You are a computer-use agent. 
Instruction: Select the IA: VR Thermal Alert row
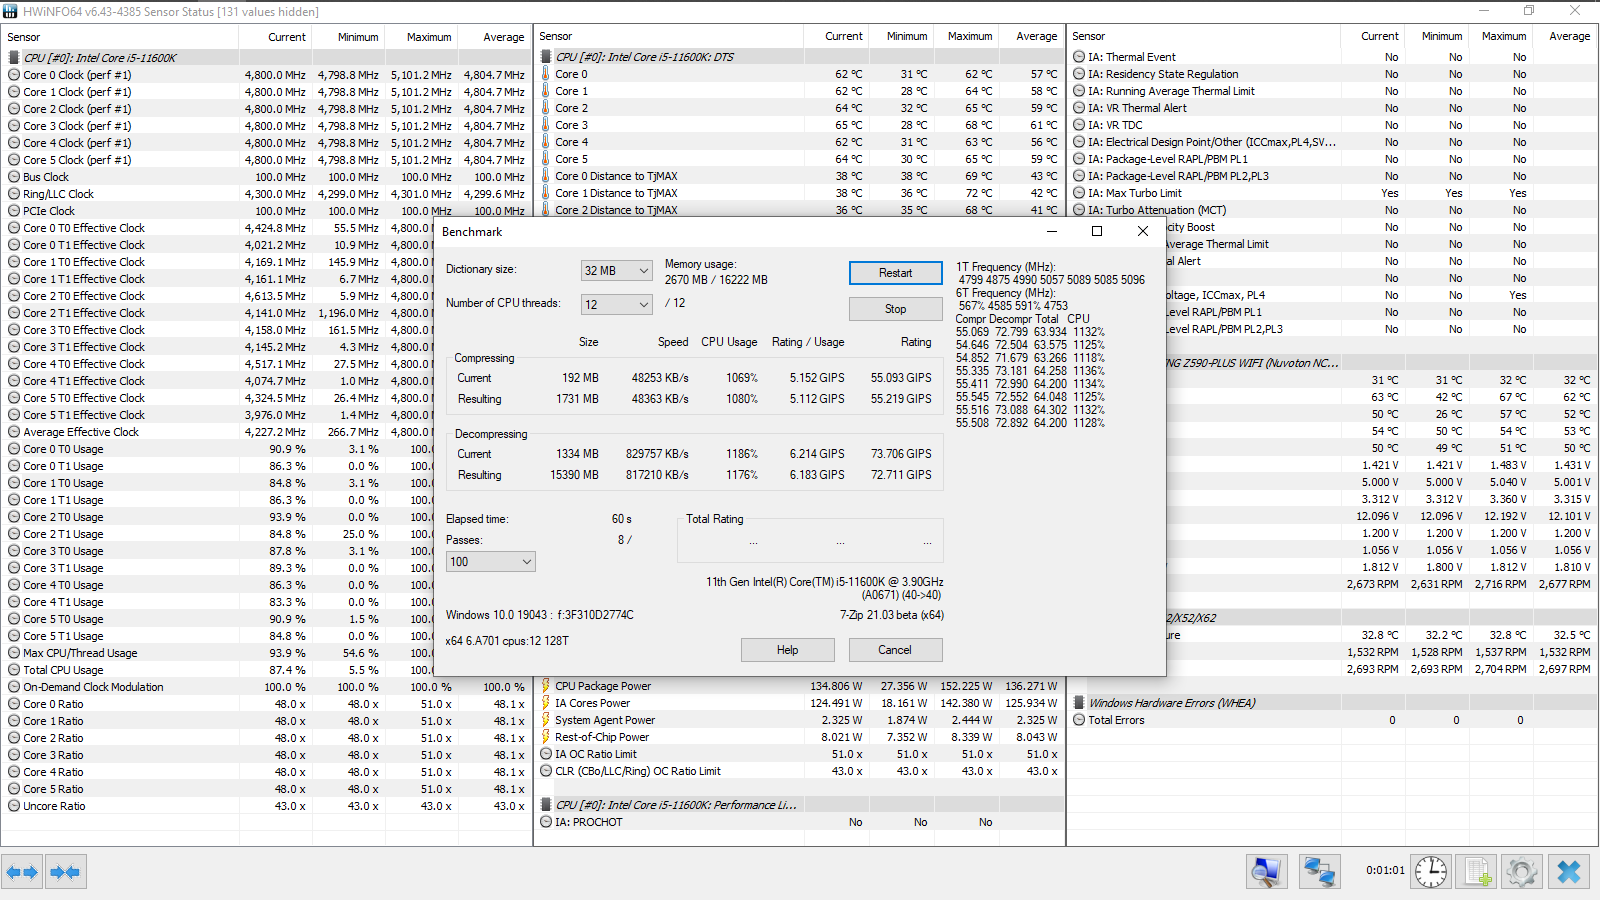(x=1333, y=108)
